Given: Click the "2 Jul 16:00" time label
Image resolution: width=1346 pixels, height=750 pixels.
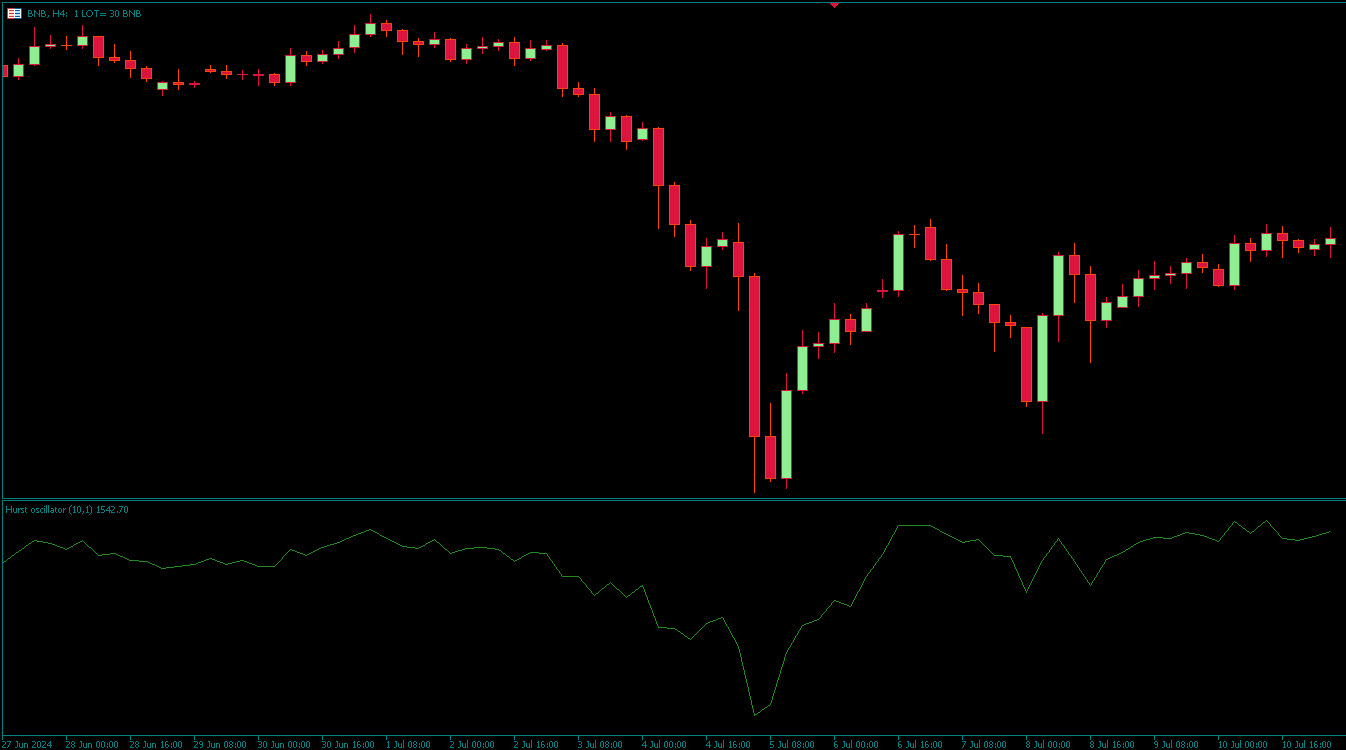Looking at the screenshot, I should coord(536,744).
